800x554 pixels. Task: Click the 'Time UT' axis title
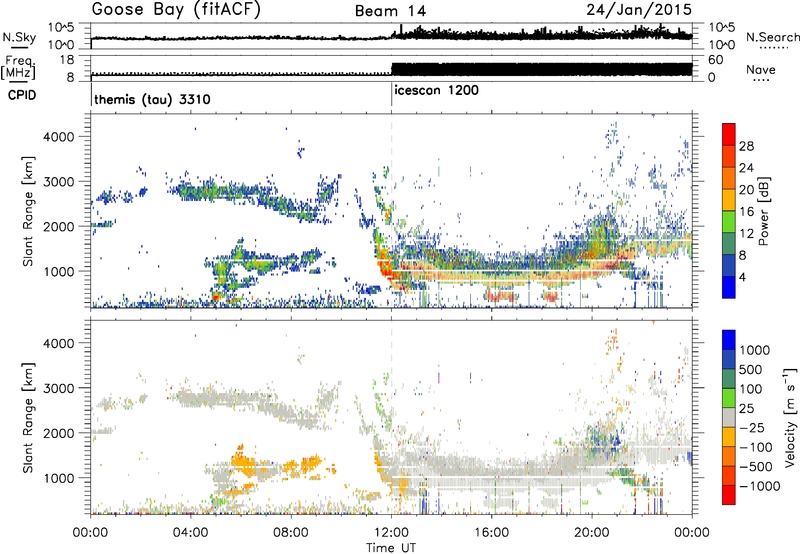pos(391,548)
